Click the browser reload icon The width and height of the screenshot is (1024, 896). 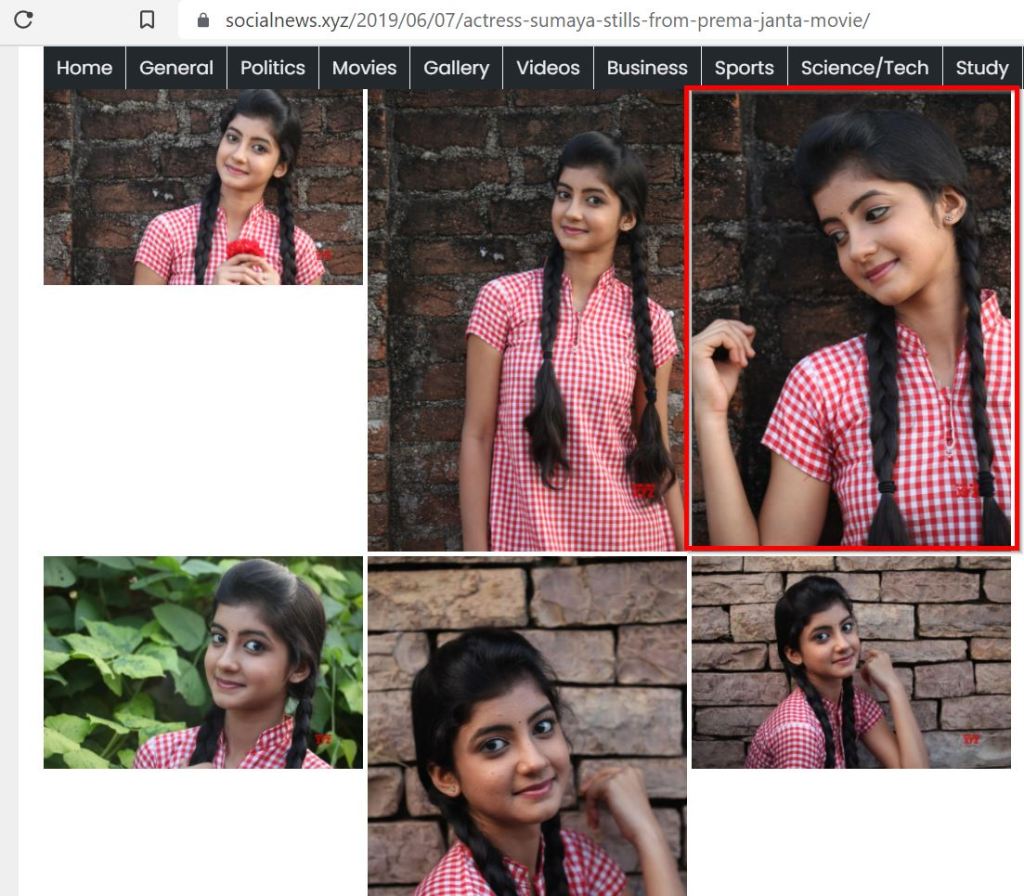point(23,20)
